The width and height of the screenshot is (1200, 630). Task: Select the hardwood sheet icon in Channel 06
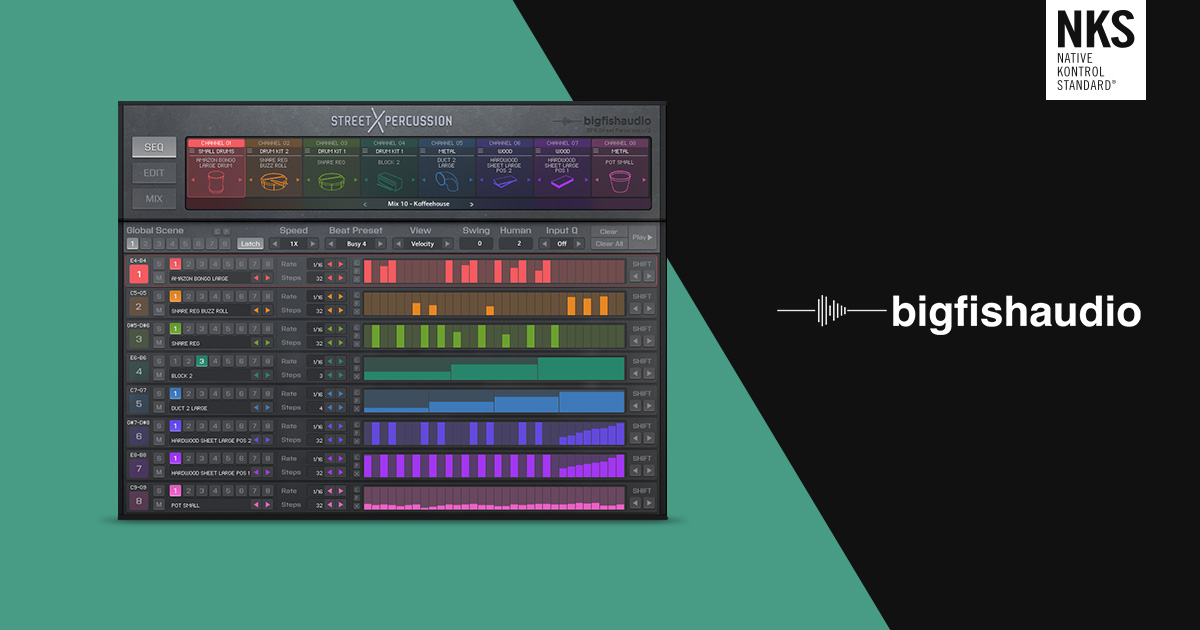[x=504, y=182]
